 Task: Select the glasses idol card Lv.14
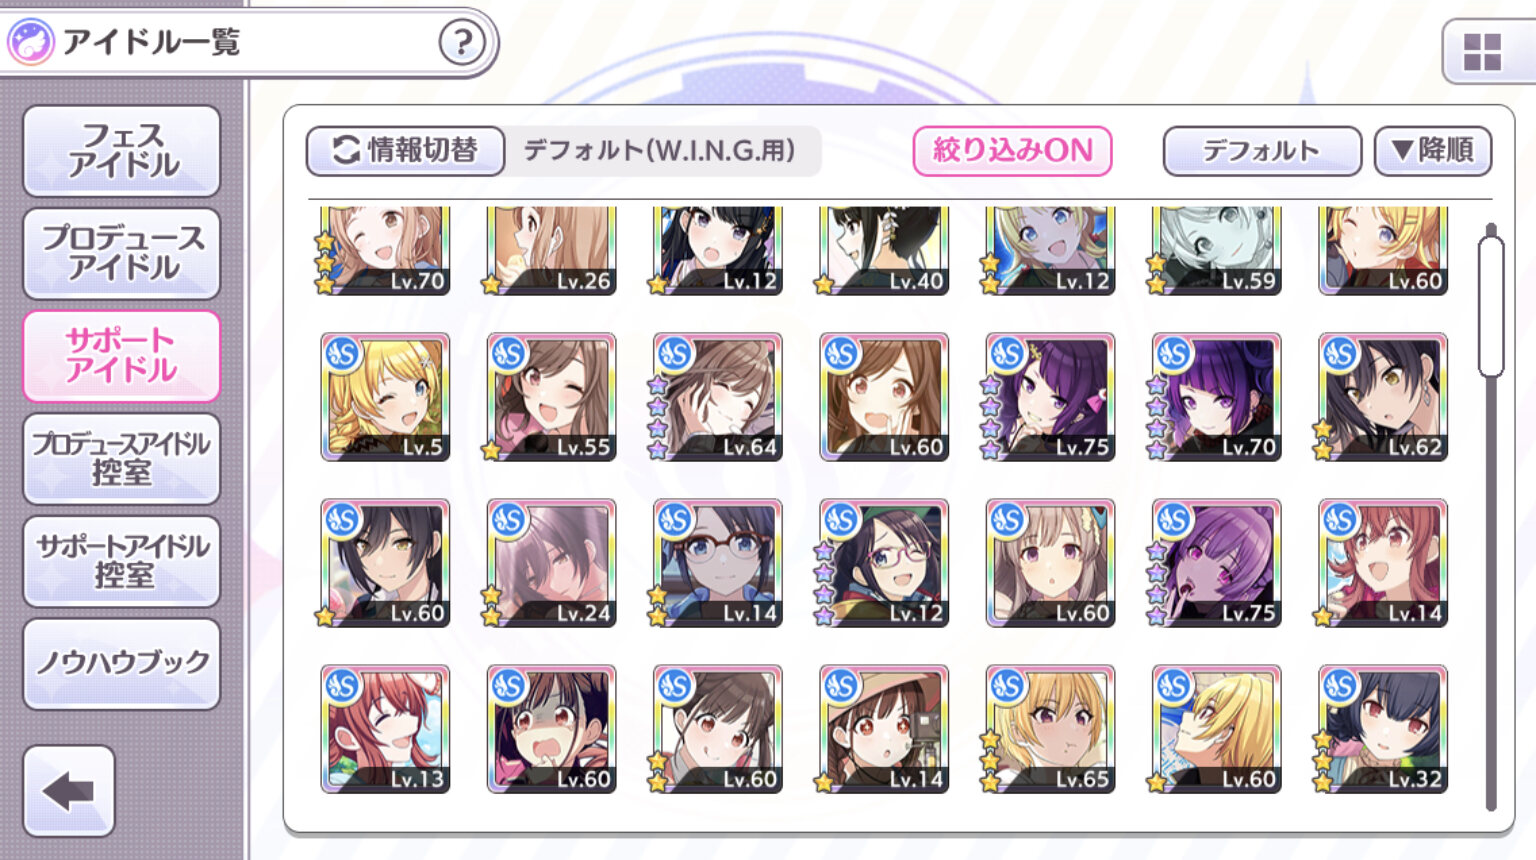717,563
